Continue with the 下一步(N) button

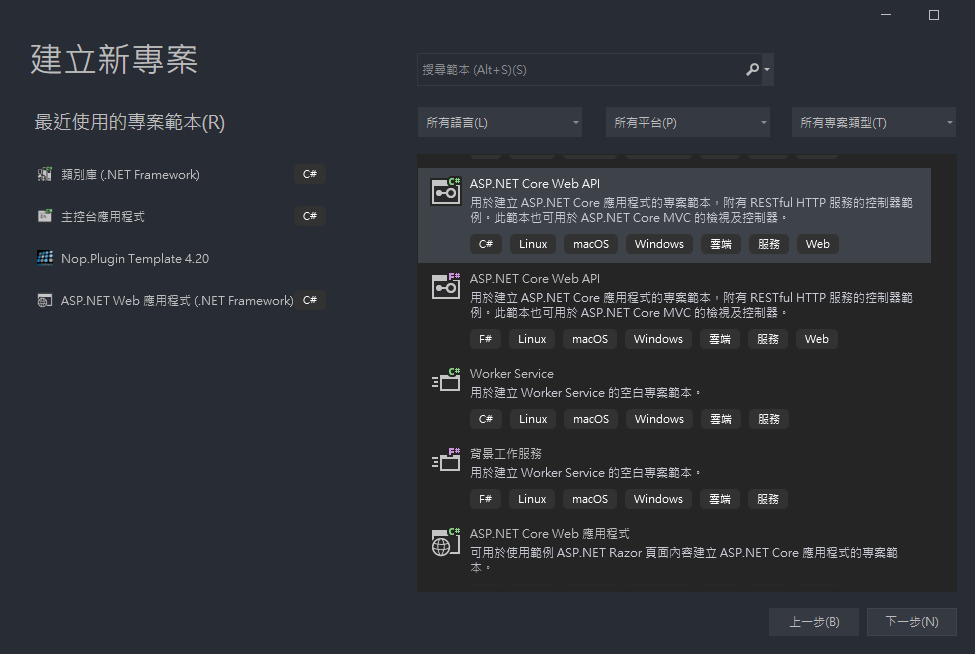coord(912,622)
